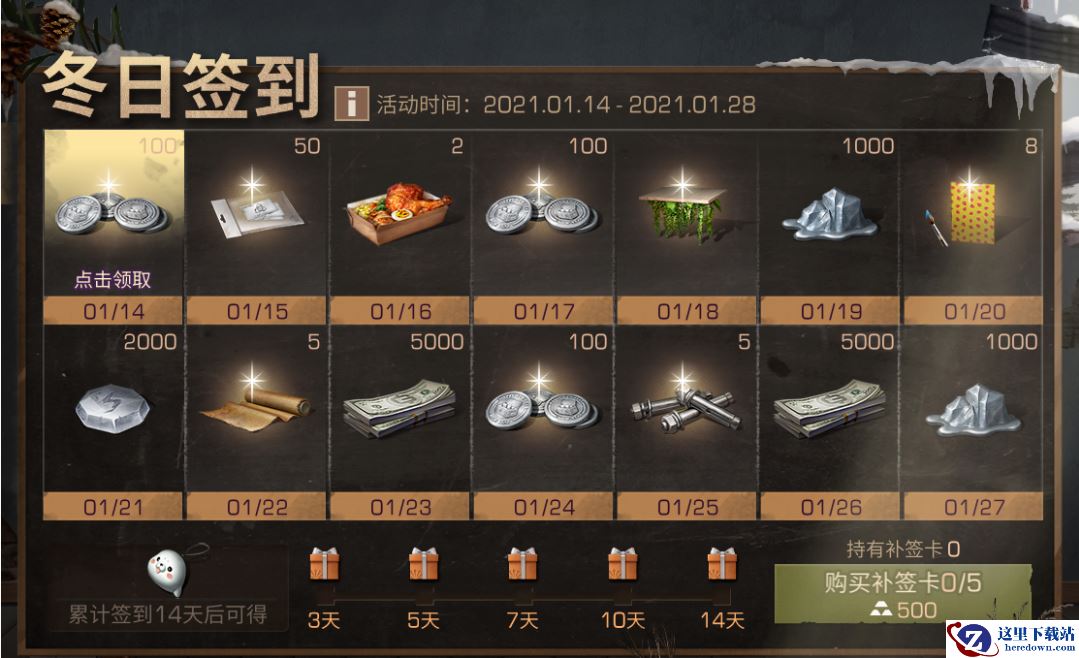
Task: Select the roast chicken meal on 01/16
Action: (x=400, y=227)
